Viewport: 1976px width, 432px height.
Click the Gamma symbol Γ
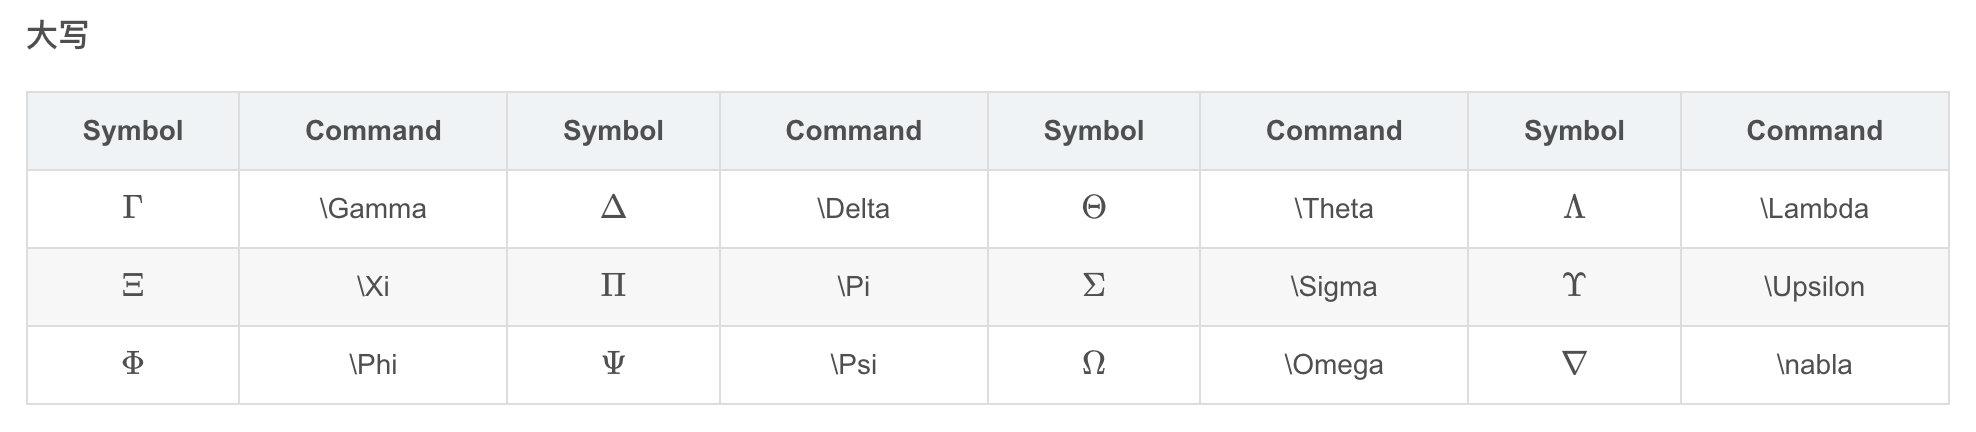pos(132,208)
